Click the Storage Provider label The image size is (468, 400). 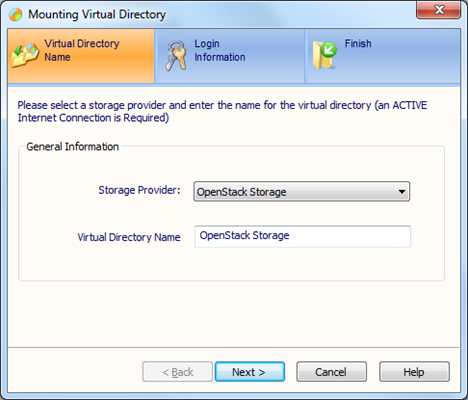[139, 190]
